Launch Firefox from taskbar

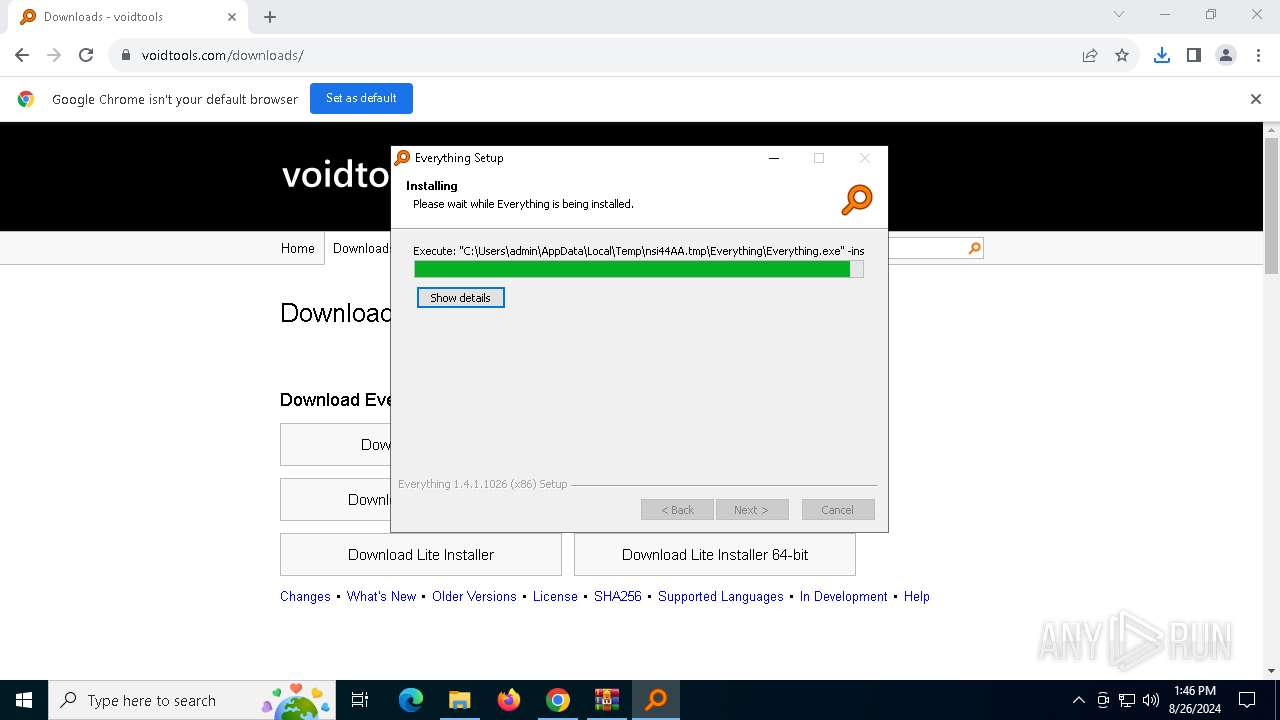[509, 700]
